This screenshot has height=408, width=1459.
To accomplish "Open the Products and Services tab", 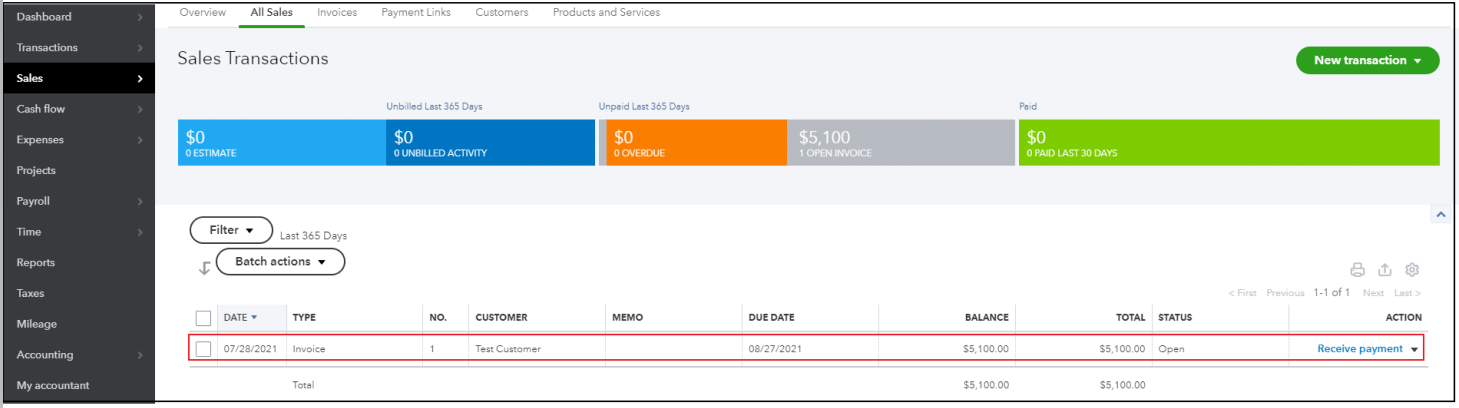I will [606, 13].
